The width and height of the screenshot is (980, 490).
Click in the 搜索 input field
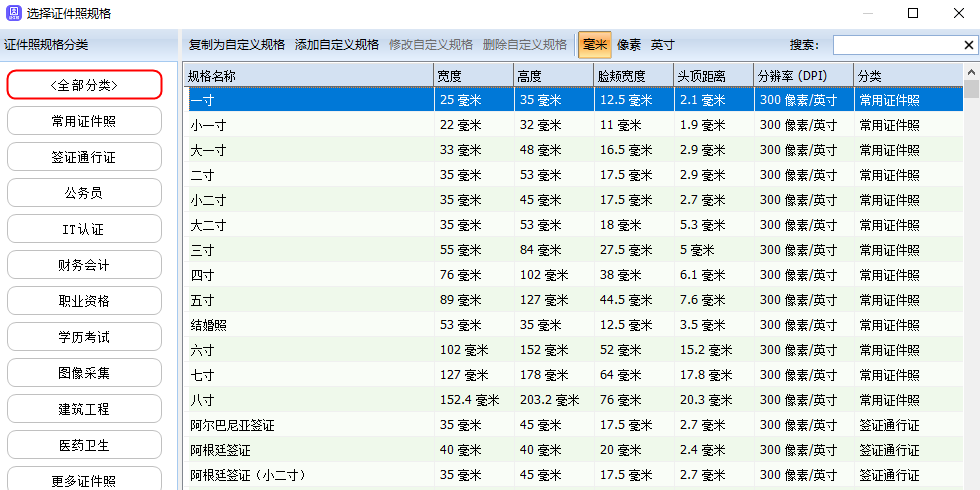click(x=896, y=45)
